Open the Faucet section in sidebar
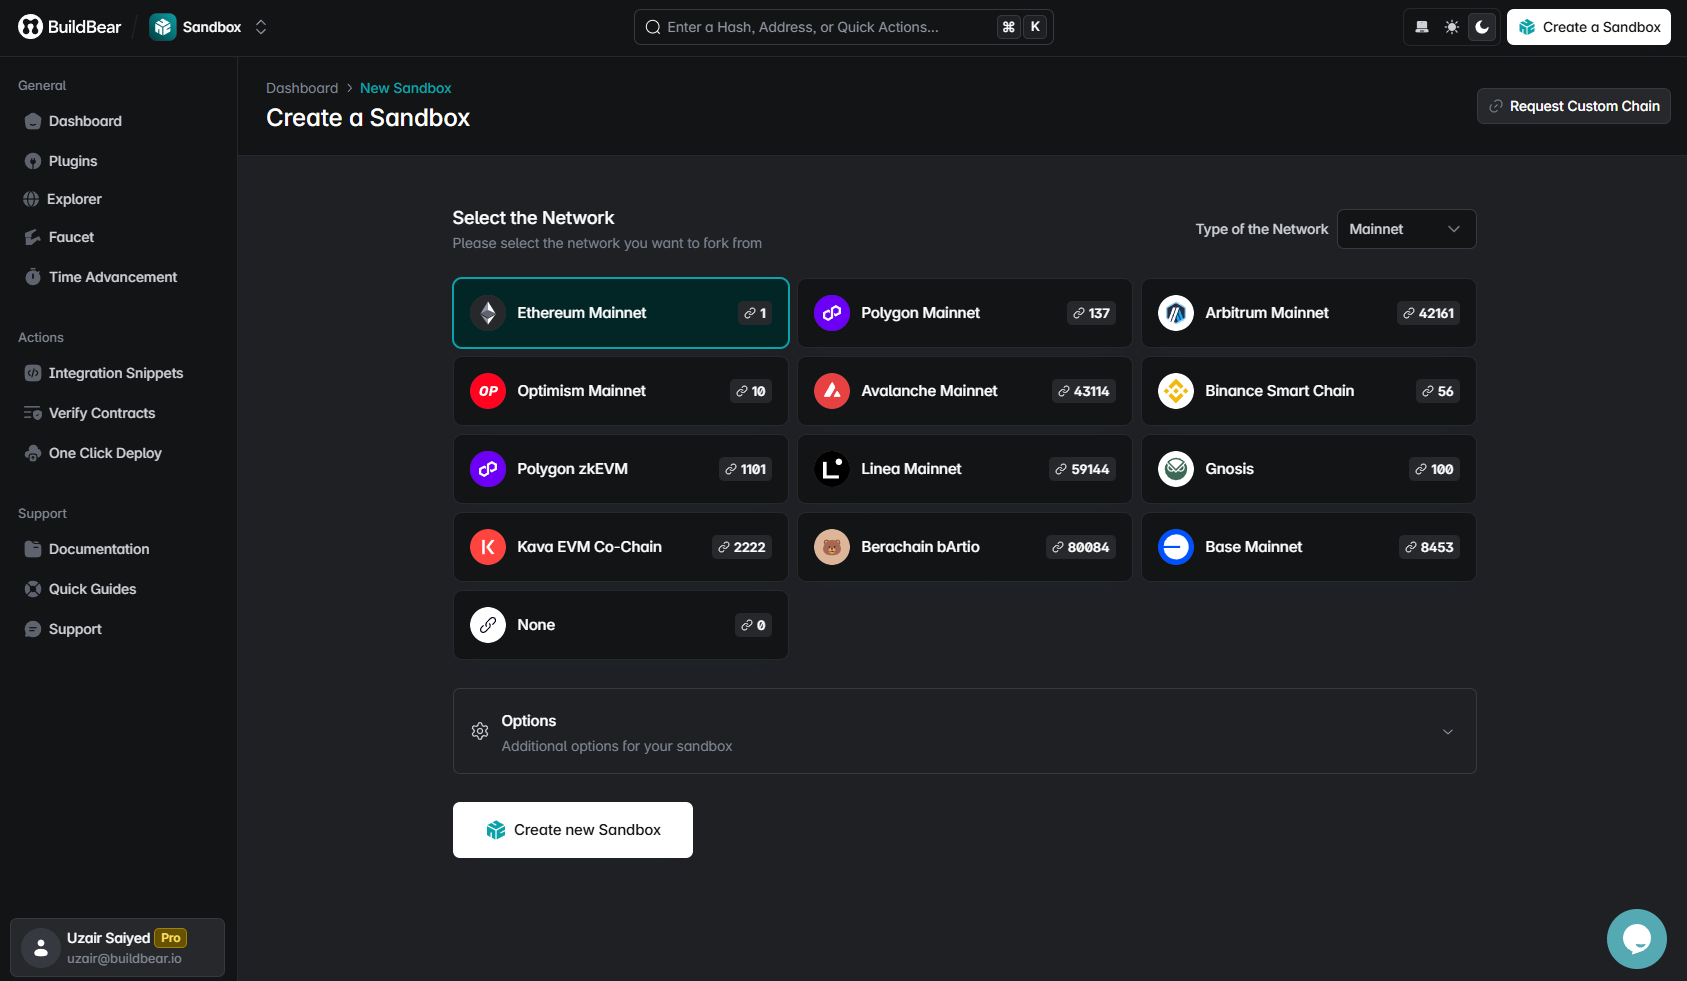The image size is (1687, 981). pos(71,237)
